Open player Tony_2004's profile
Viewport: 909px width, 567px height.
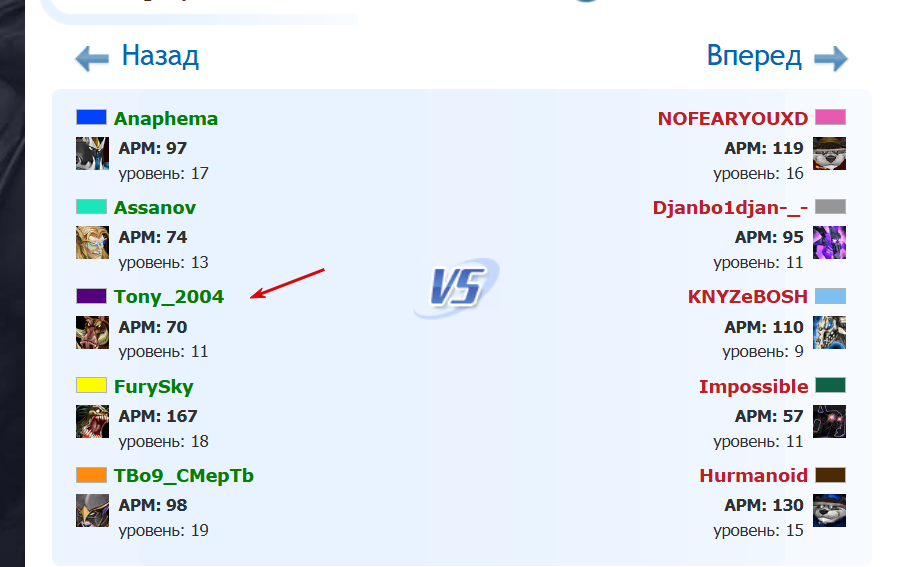point(168,297)
